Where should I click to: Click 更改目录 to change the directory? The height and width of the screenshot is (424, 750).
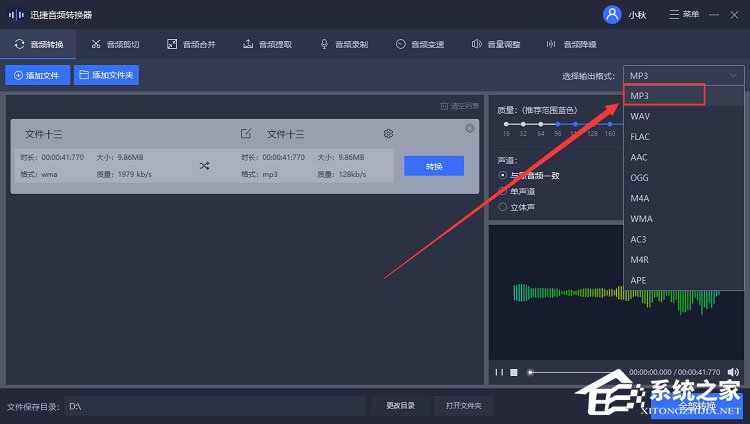pos(400,406)
